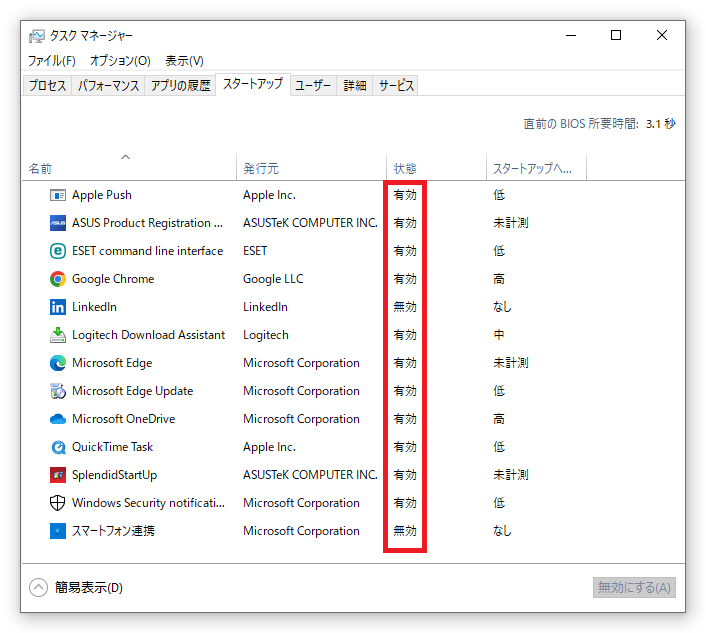
Task: Open the 表示(V) menu
Action: pos(184,61)
